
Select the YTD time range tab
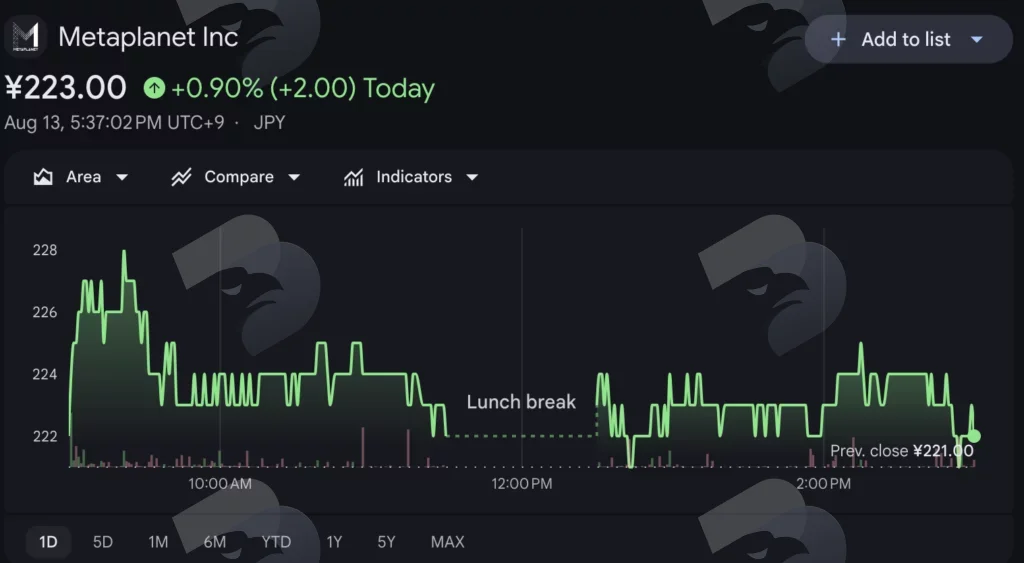coord(276,542)
